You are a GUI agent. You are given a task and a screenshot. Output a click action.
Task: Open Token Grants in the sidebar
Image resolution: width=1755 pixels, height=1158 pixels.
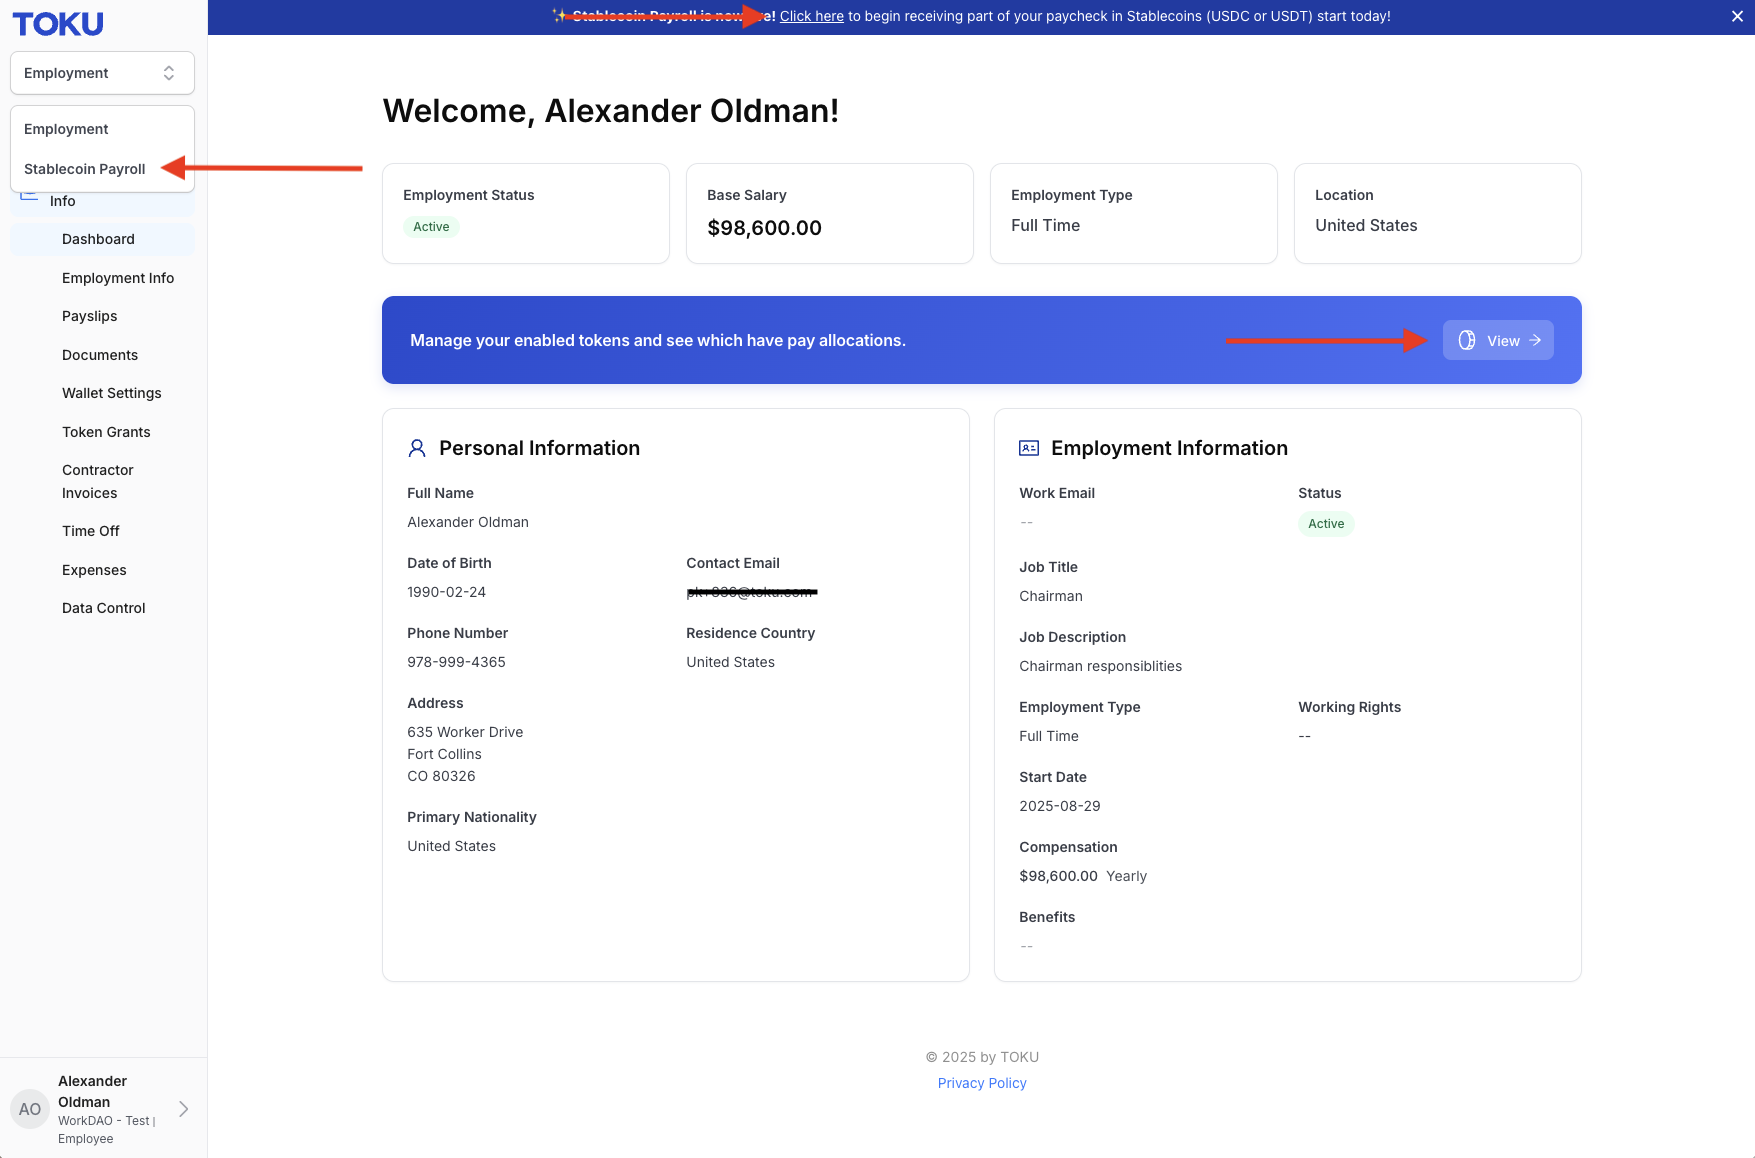106,432
